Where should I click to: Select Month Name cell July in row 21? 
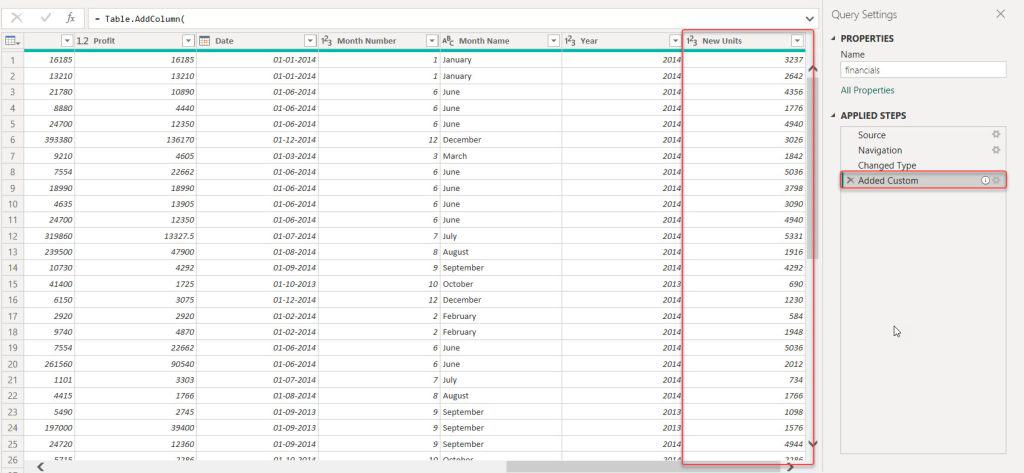coord(501,380)
